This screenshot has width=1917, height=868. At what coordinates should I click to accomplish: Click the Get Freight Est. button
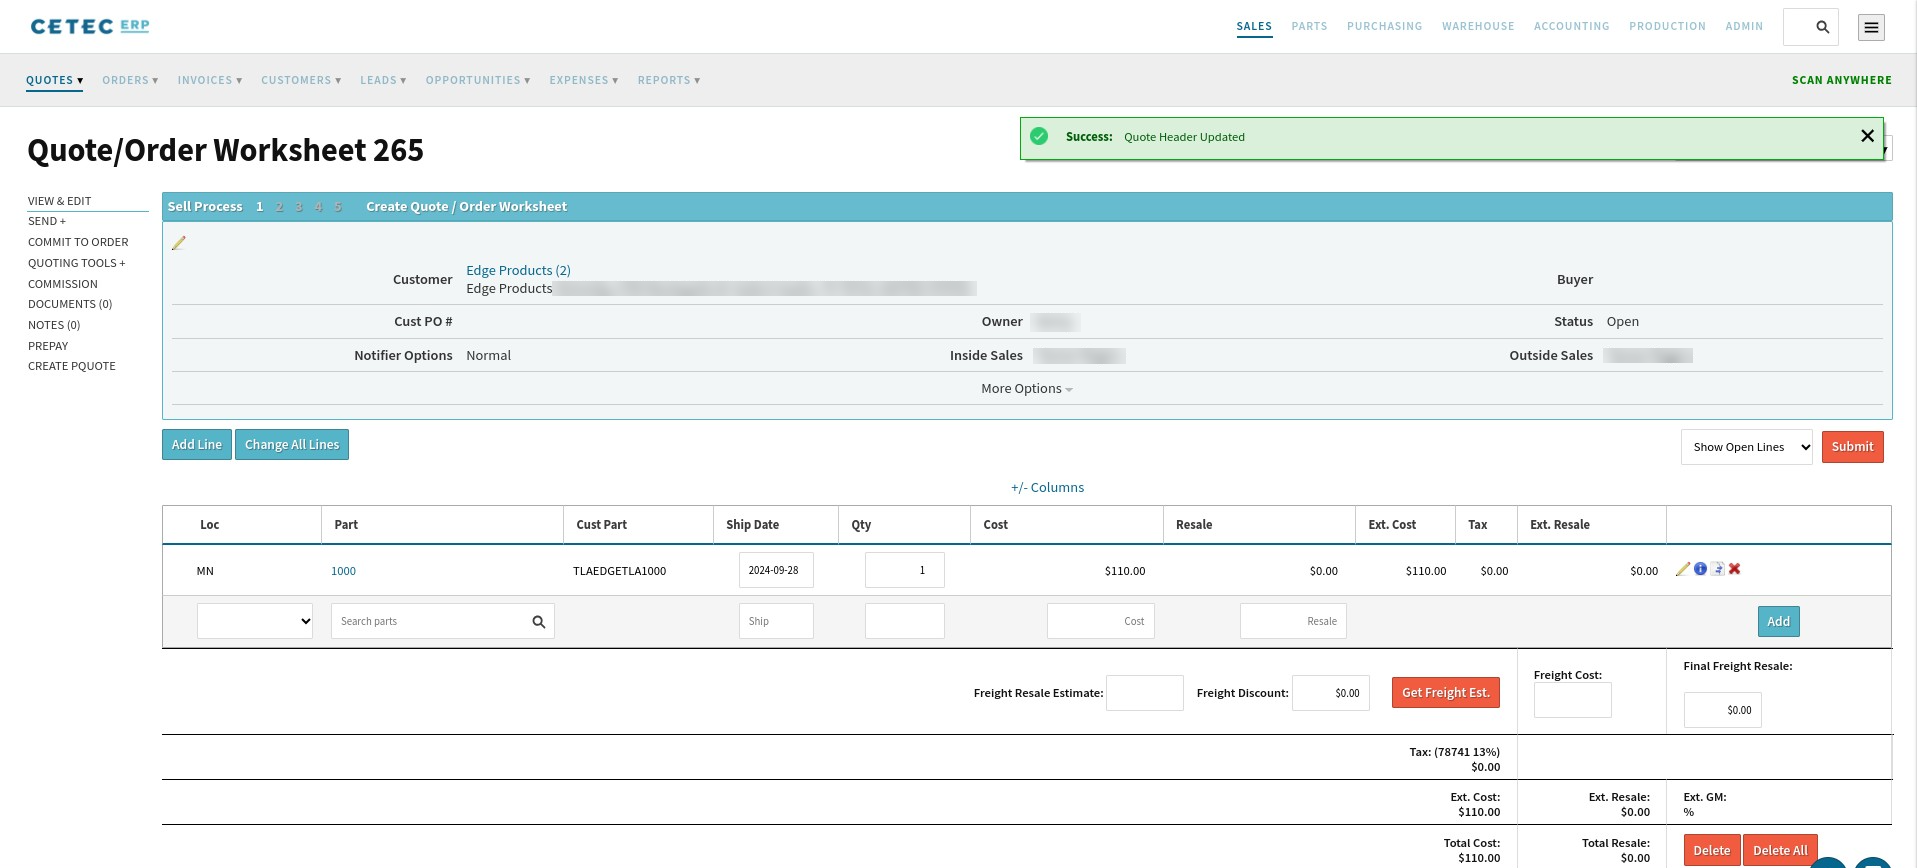click(1446, 693)
